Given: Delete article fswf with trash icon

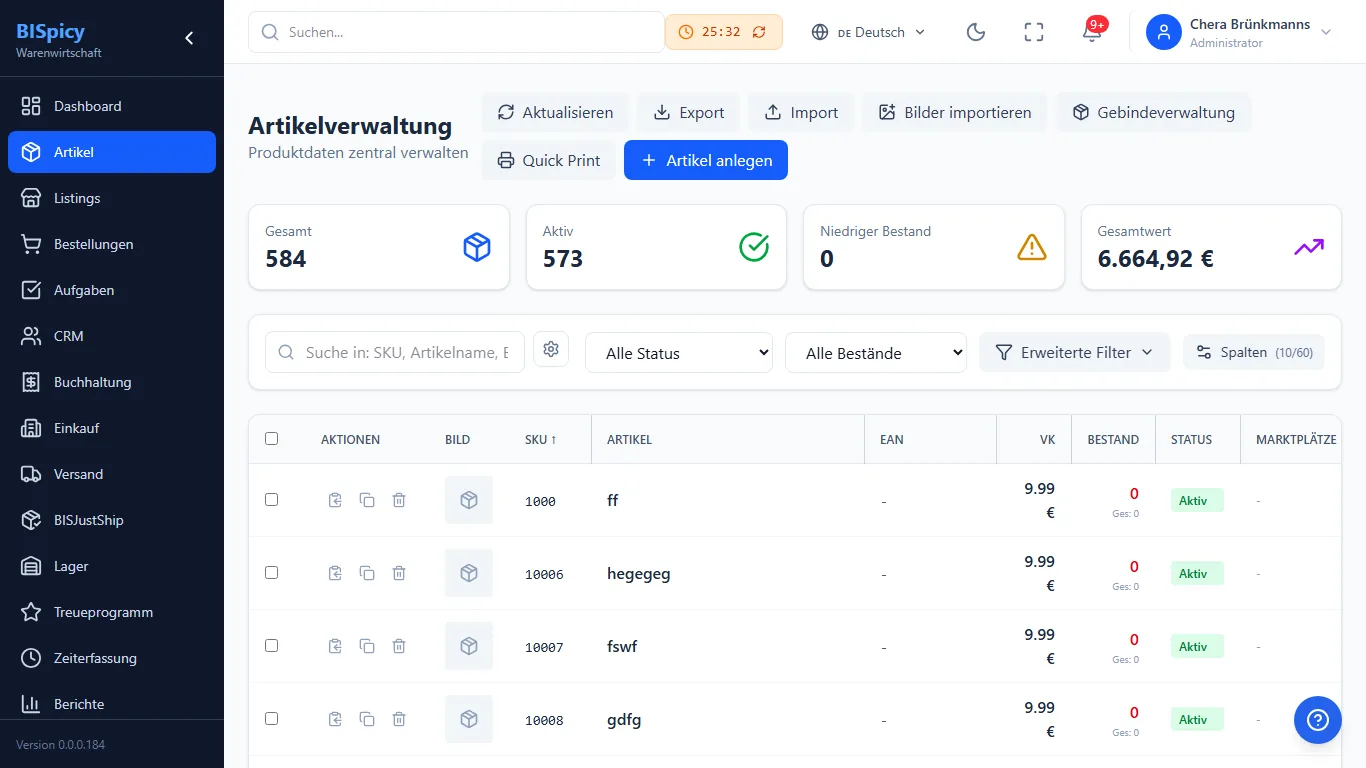Looking at the screenshot, I should pyautogui.click(x=399, y=646).
